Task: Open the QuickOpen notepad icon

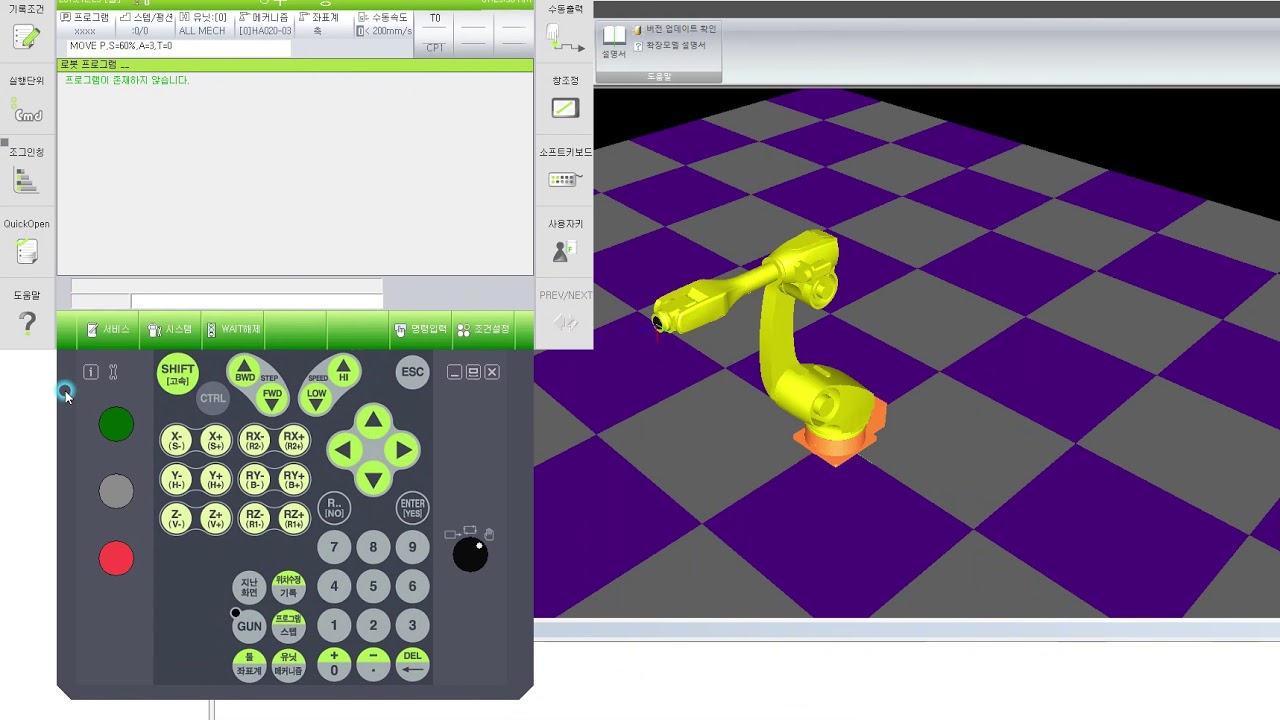Action: tap(27, 252)
